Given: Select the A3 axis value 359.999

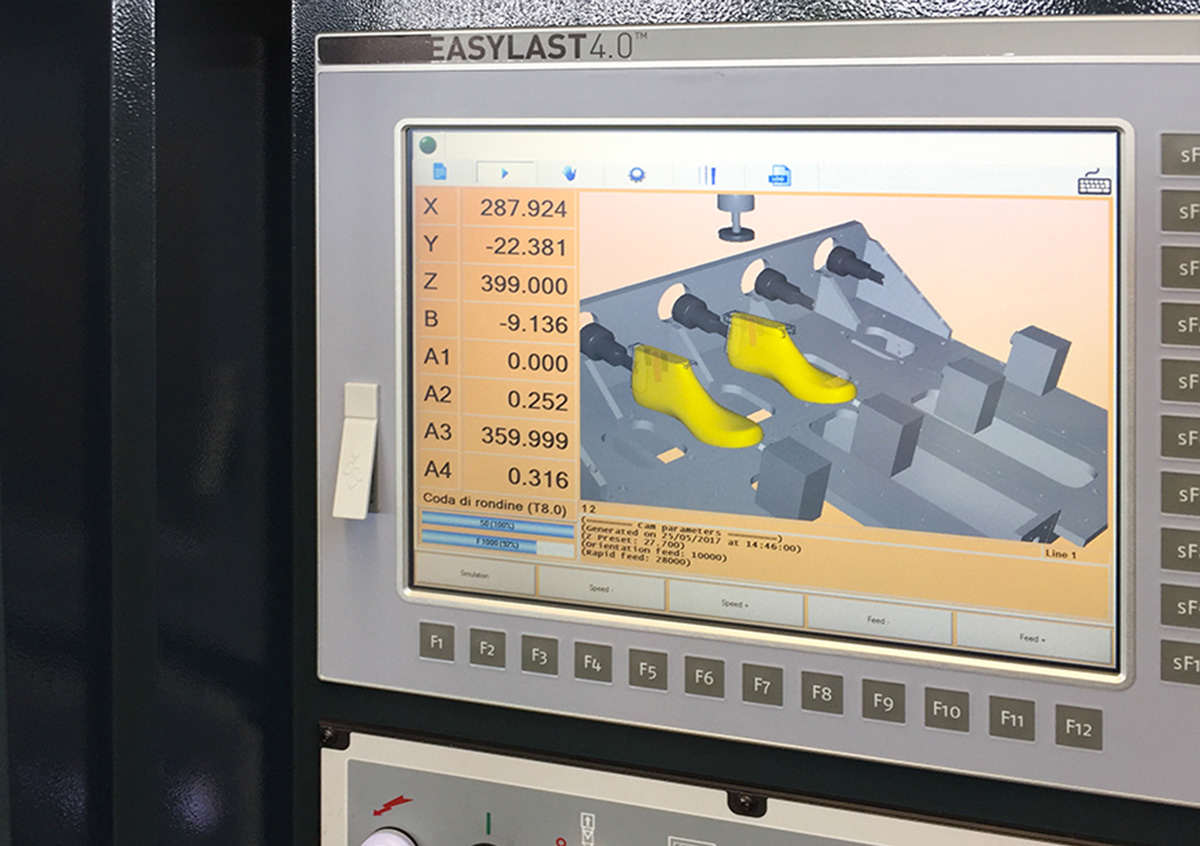Looking at the screenshot, I should [523, 437].
